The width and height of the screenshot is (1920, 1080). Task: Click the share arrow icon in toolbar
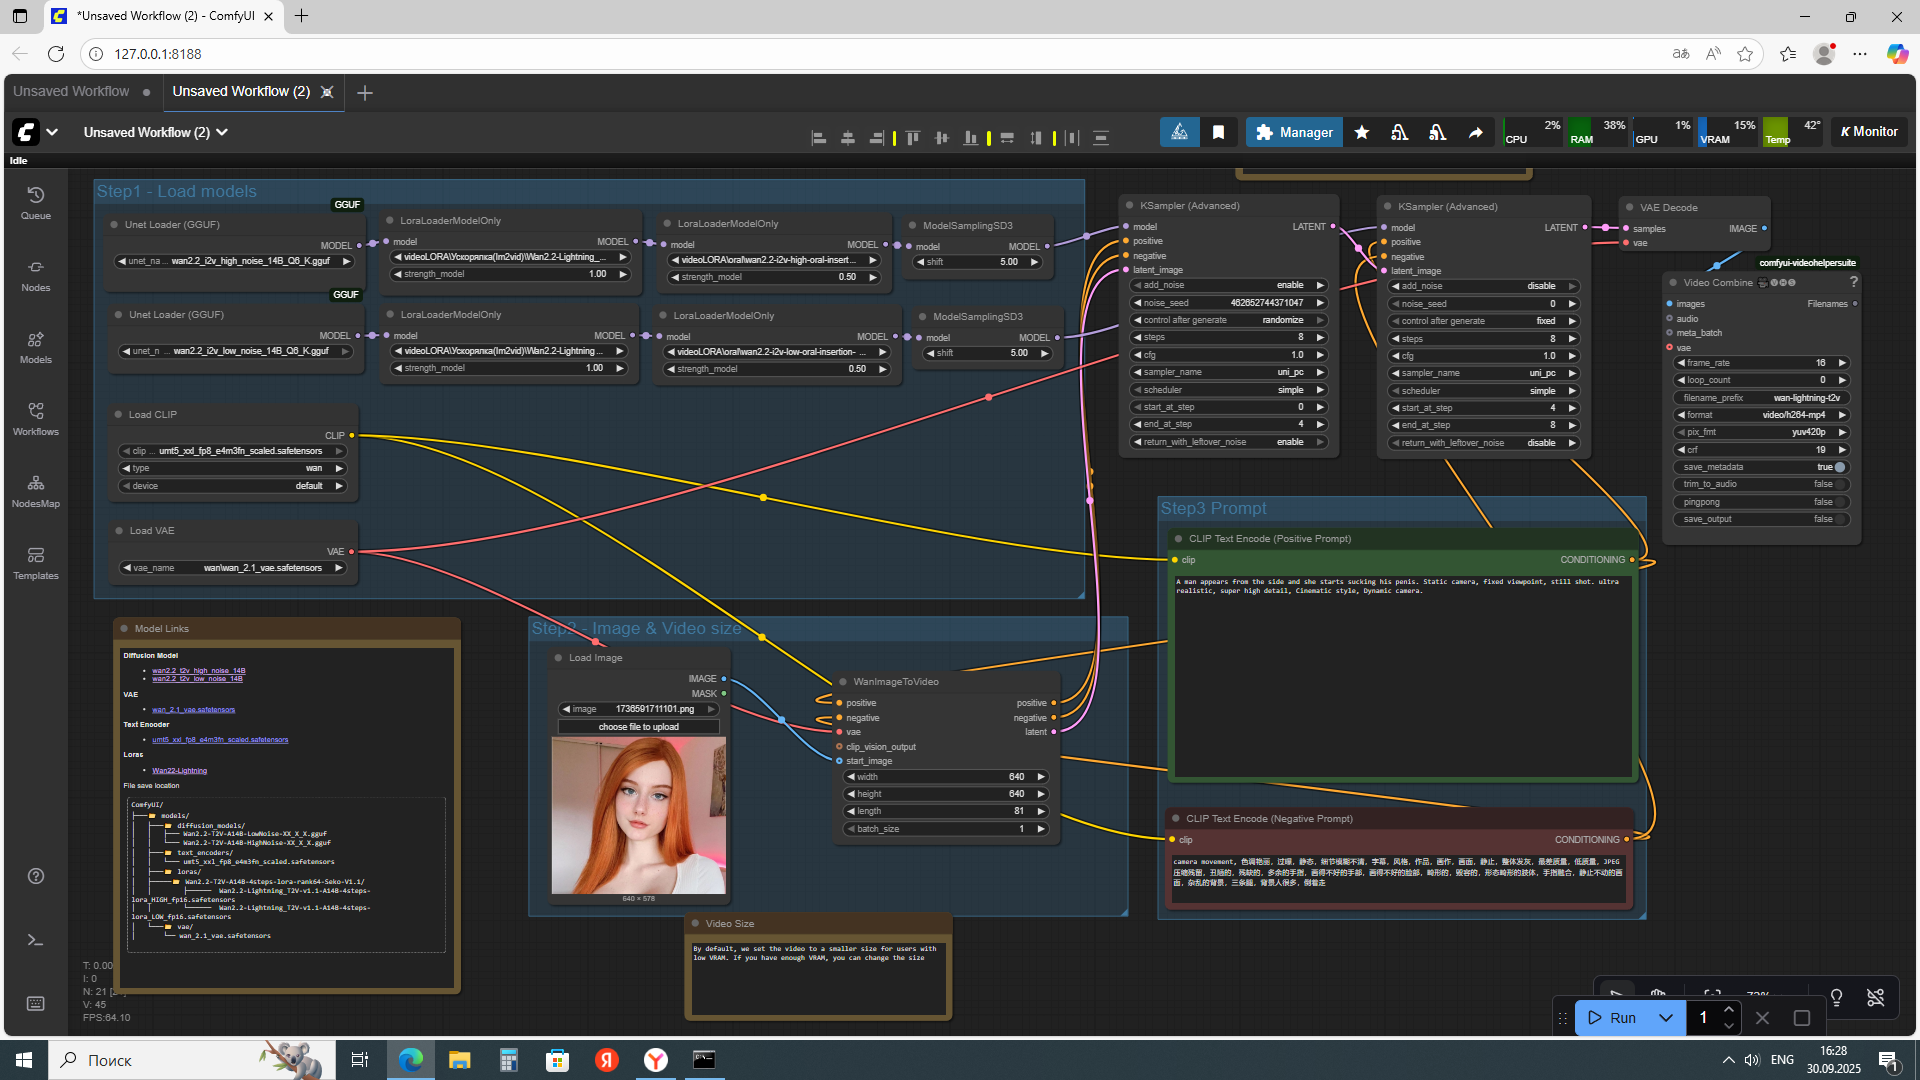coord(1476,132)
